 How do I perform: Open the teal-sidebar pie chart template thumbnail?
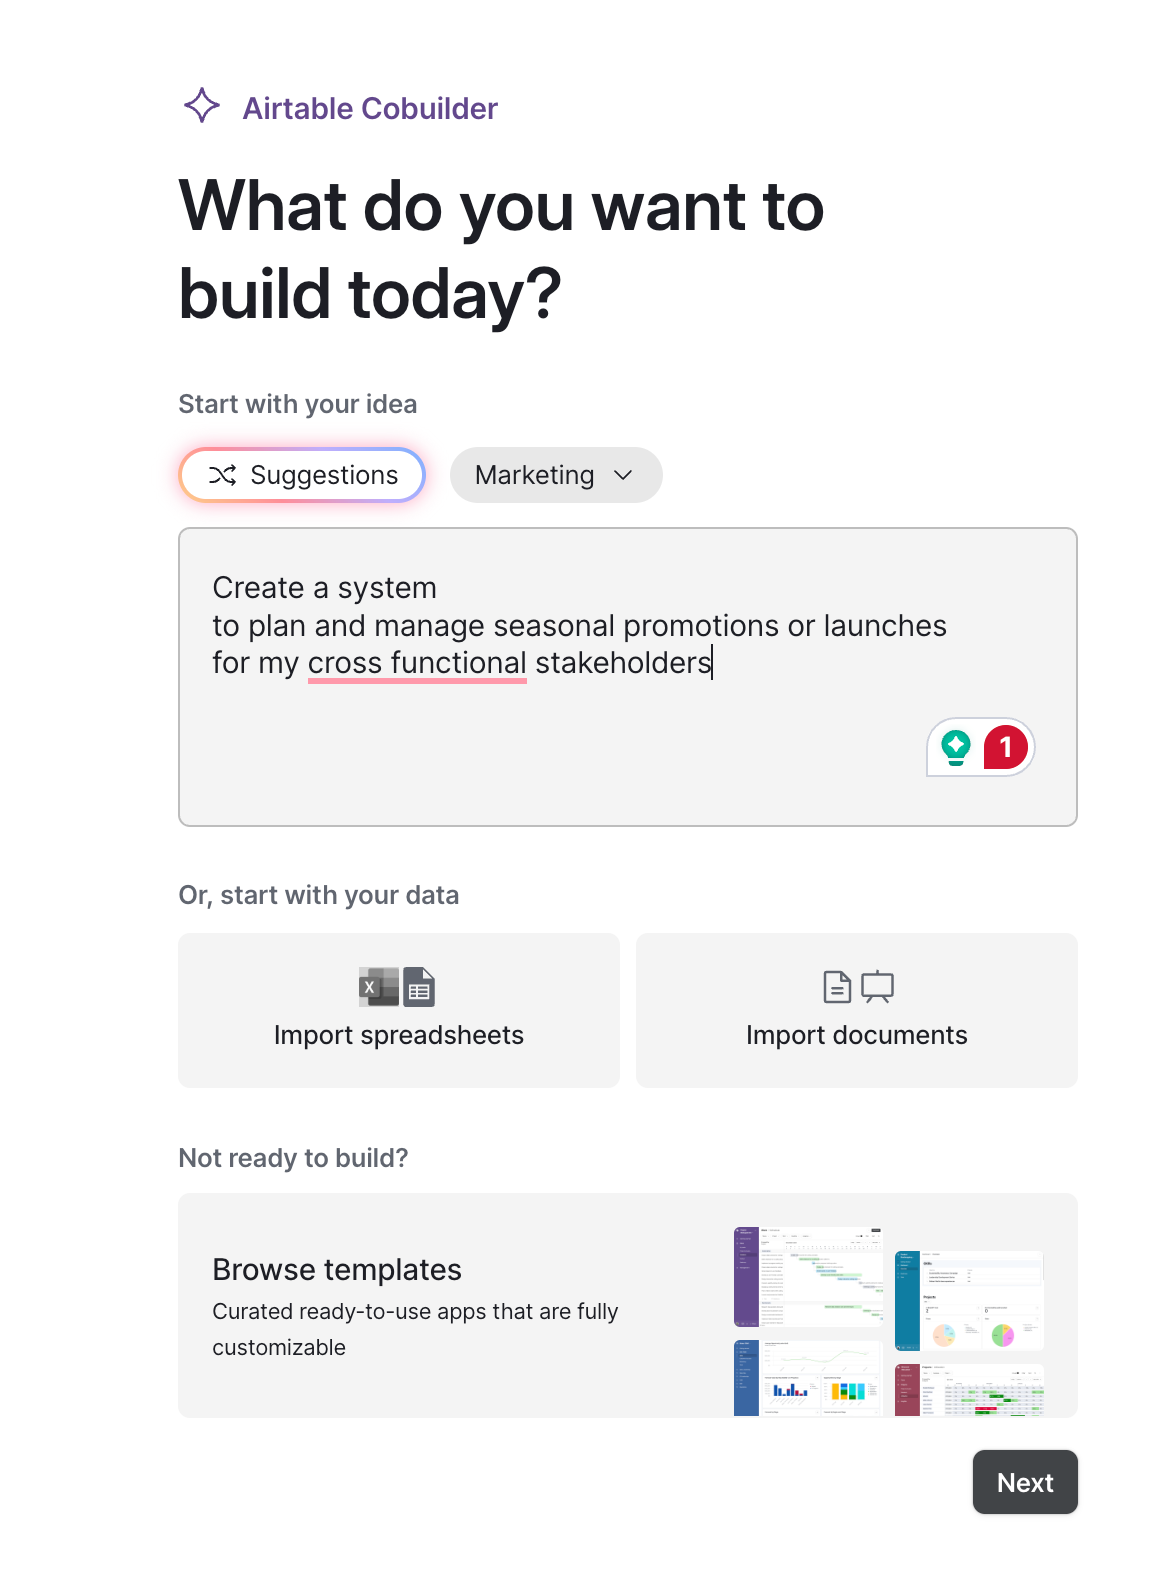coord(969,1300)
